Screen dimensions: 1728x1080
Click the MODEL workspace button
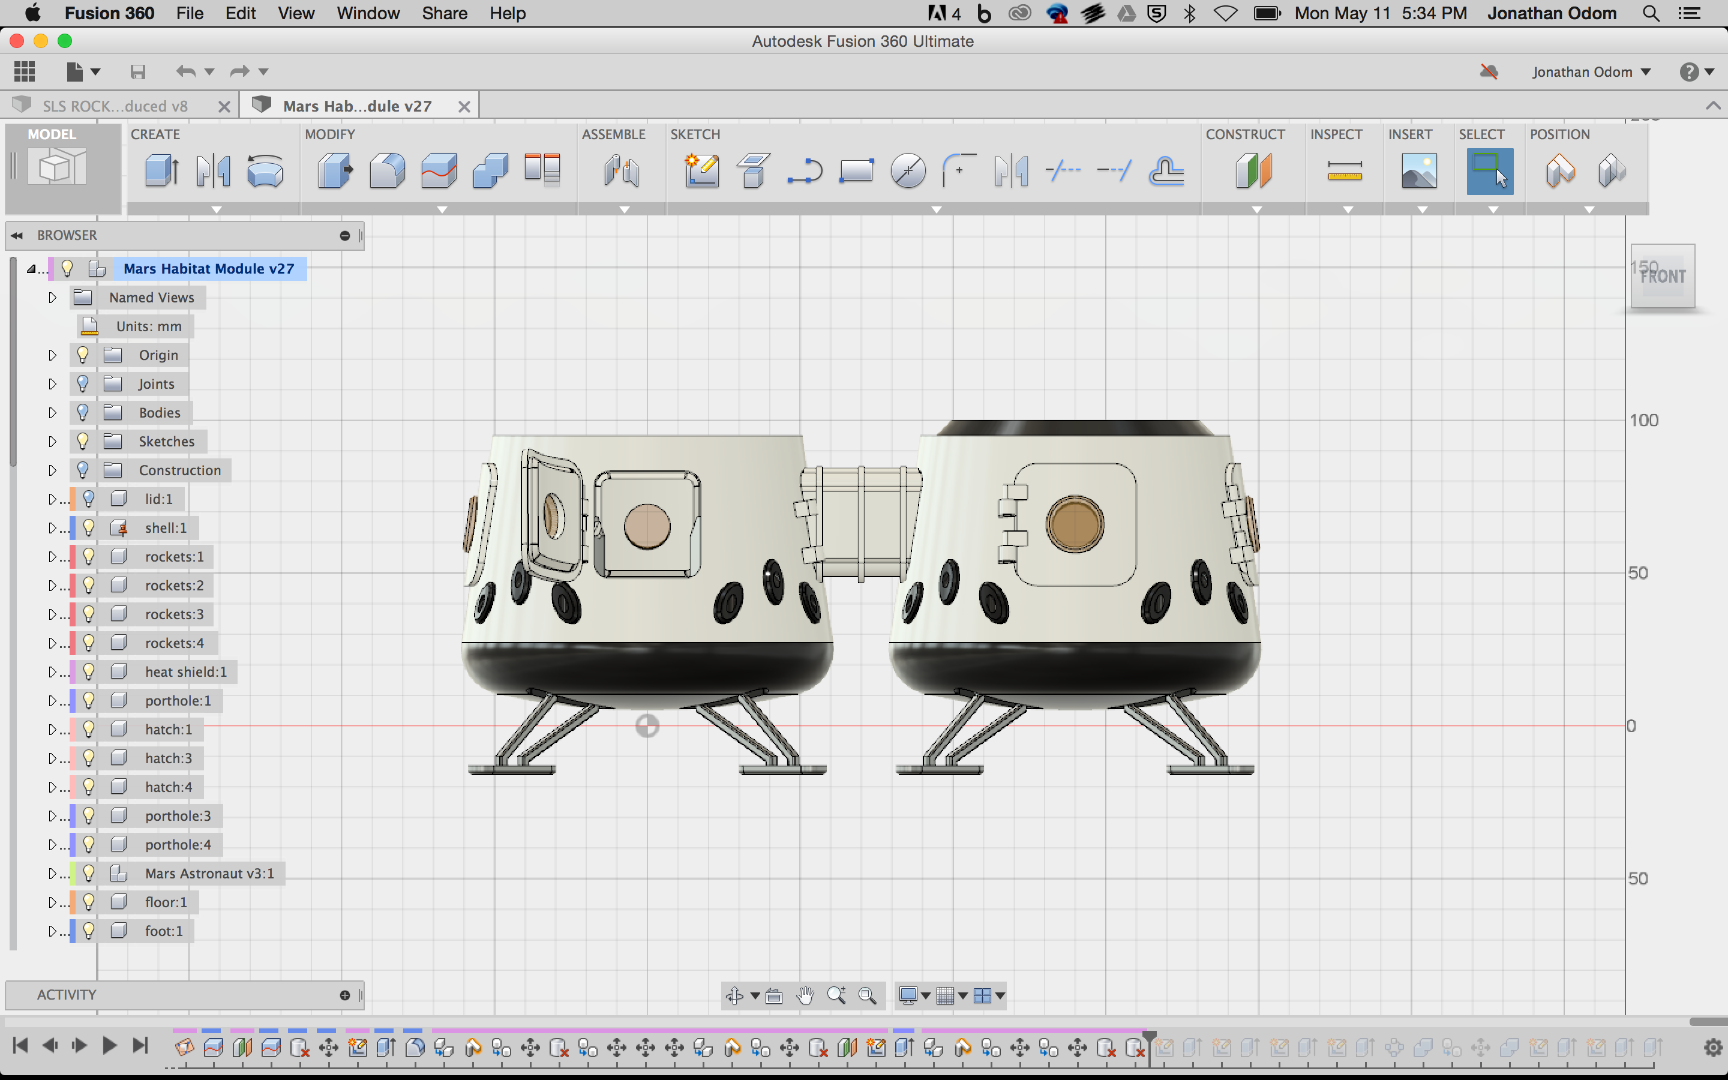[62, 168]
